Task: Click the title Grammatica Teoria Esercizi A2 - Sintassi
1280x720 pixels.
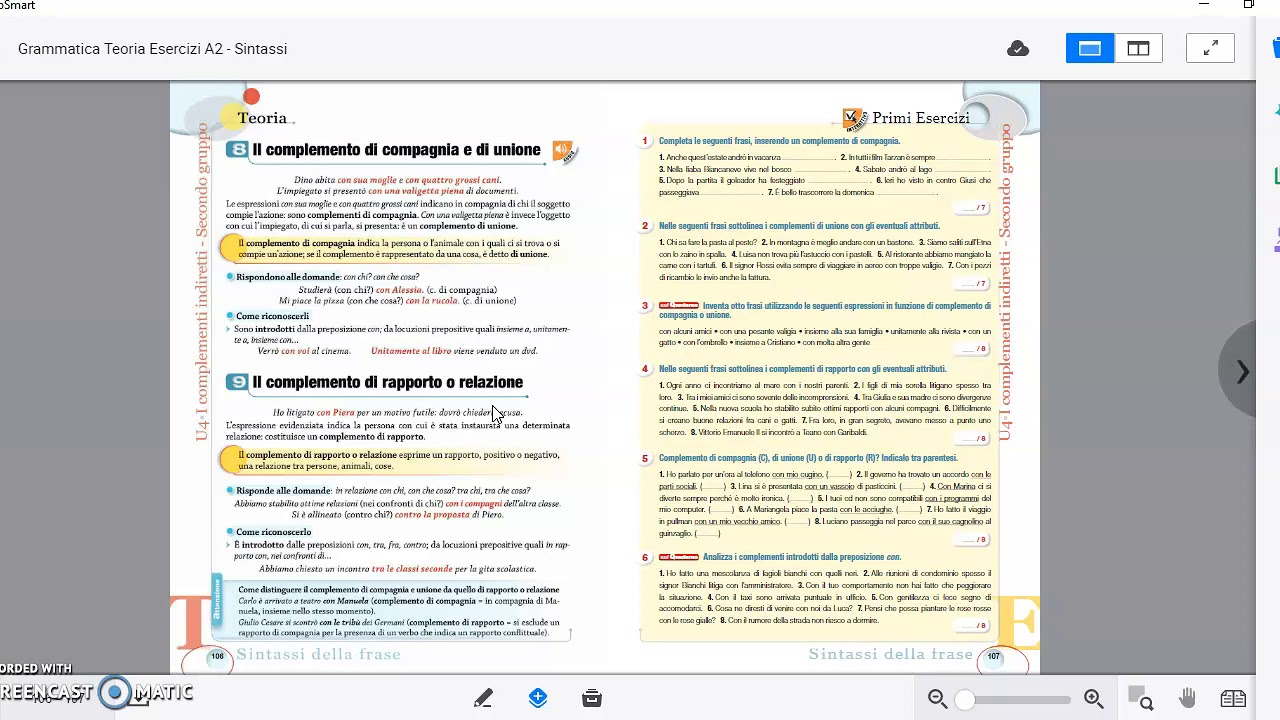Action: pos(152,49)
